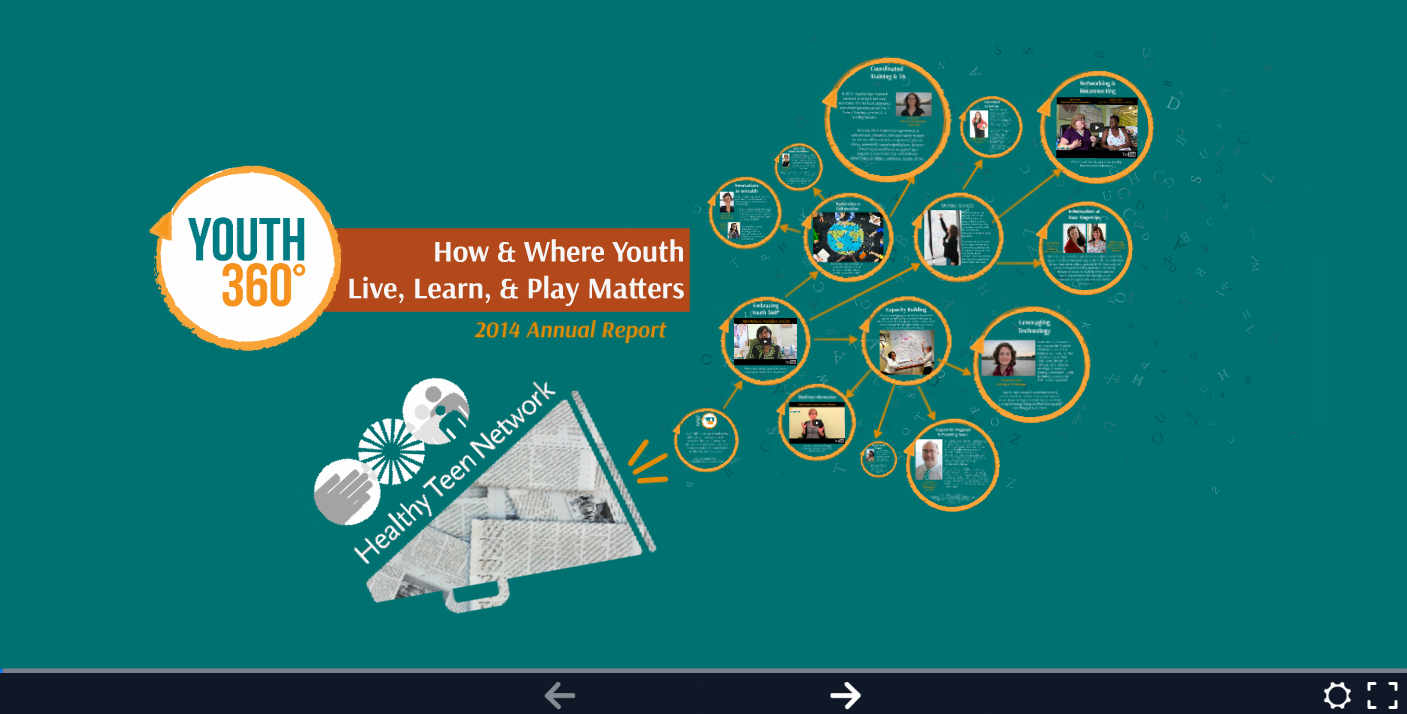The image size is (1407, 714).
Task: Select the 2014 Annual Report text
Action: (570, 330)
